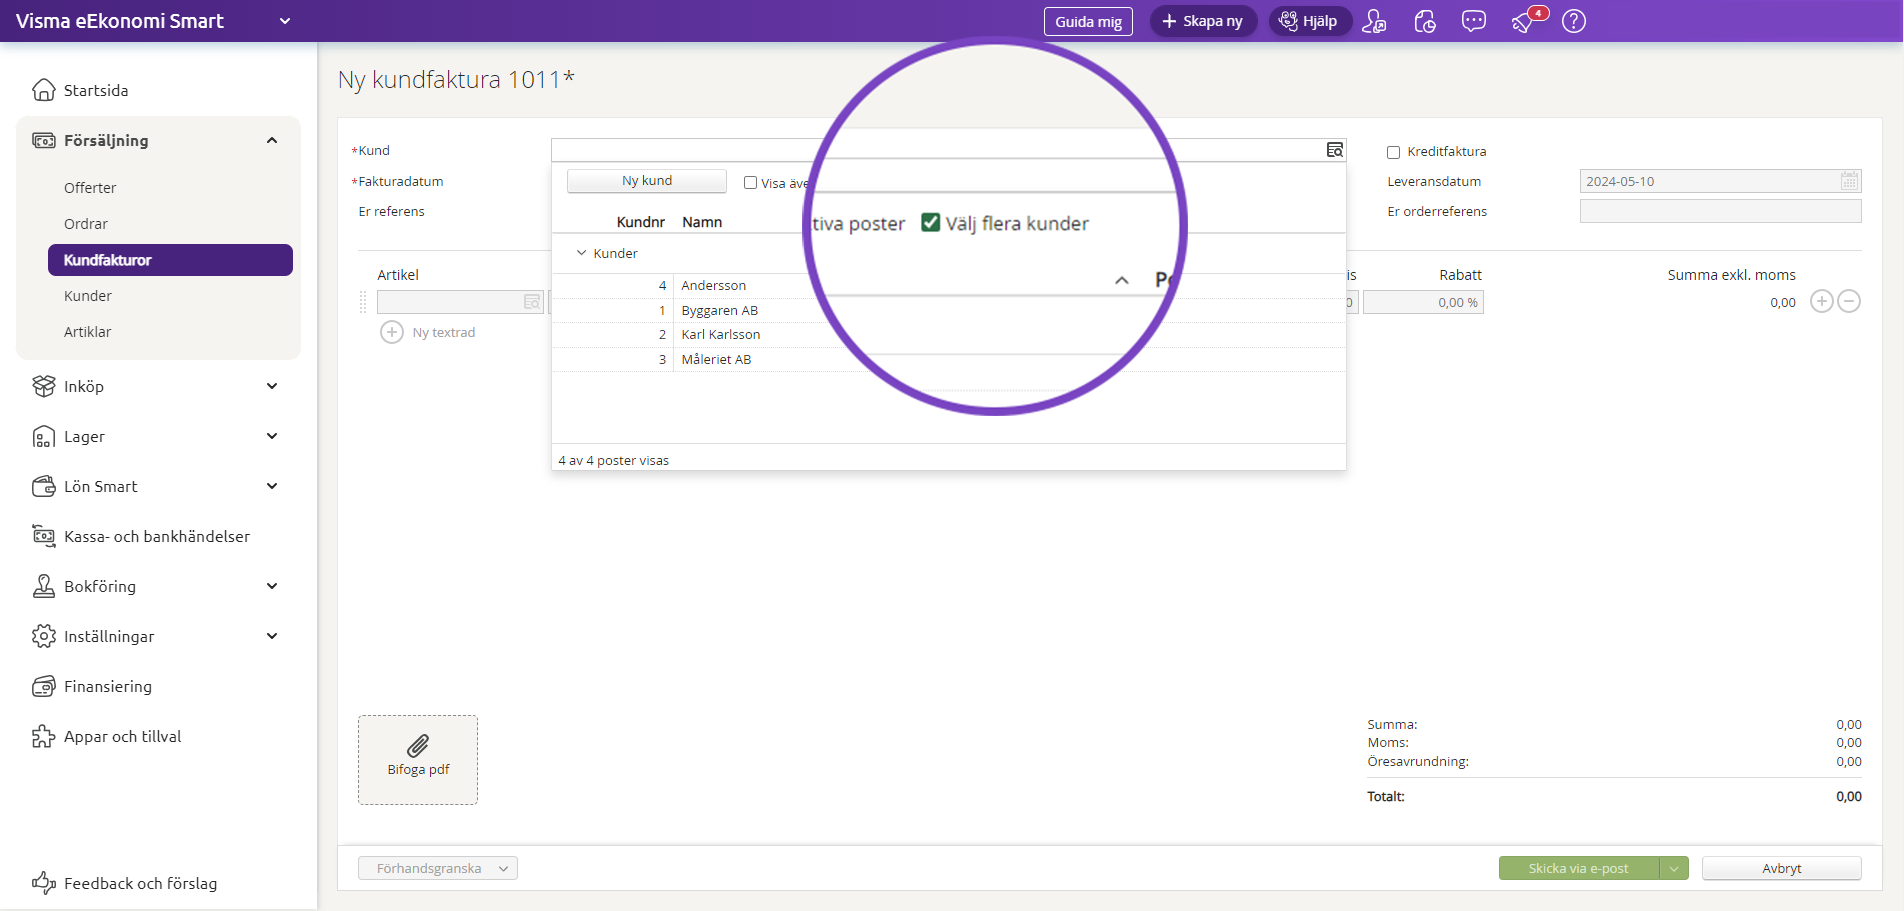Click the Inköp box icon
Viewport: 1904px width, 911px height.
(44, 386)
